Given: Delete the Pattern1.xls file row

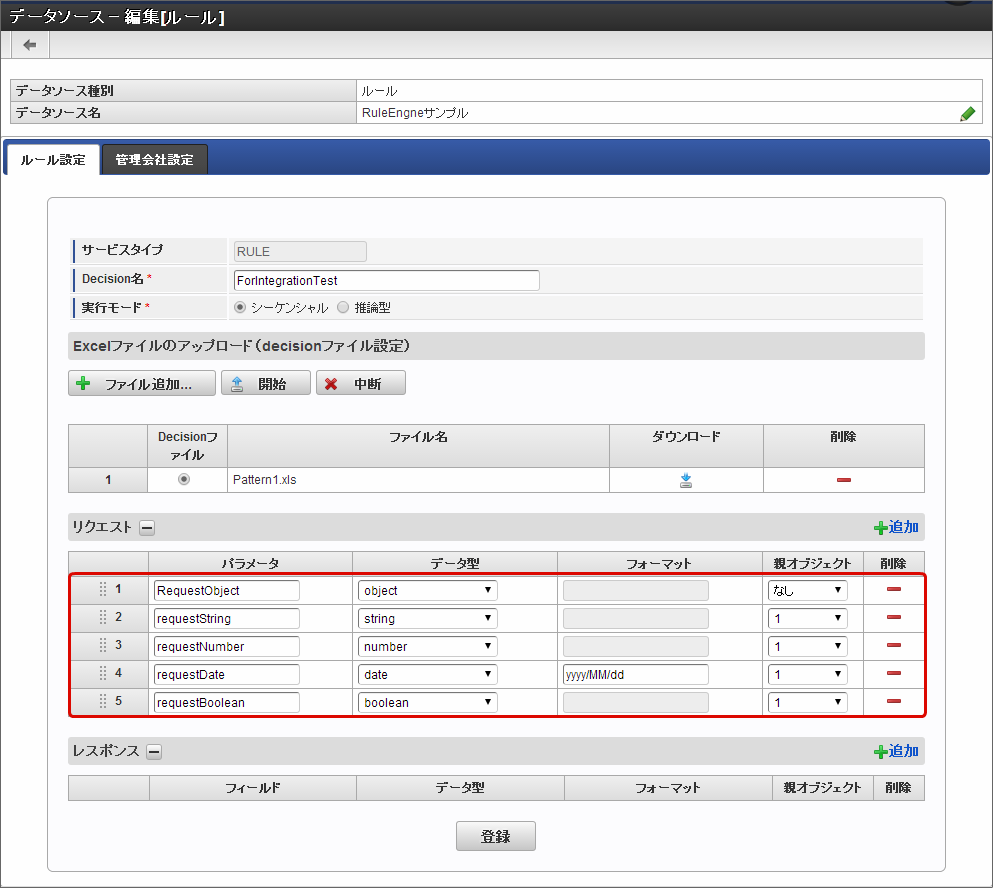Looking at the screenshot, I should point(843,480).
